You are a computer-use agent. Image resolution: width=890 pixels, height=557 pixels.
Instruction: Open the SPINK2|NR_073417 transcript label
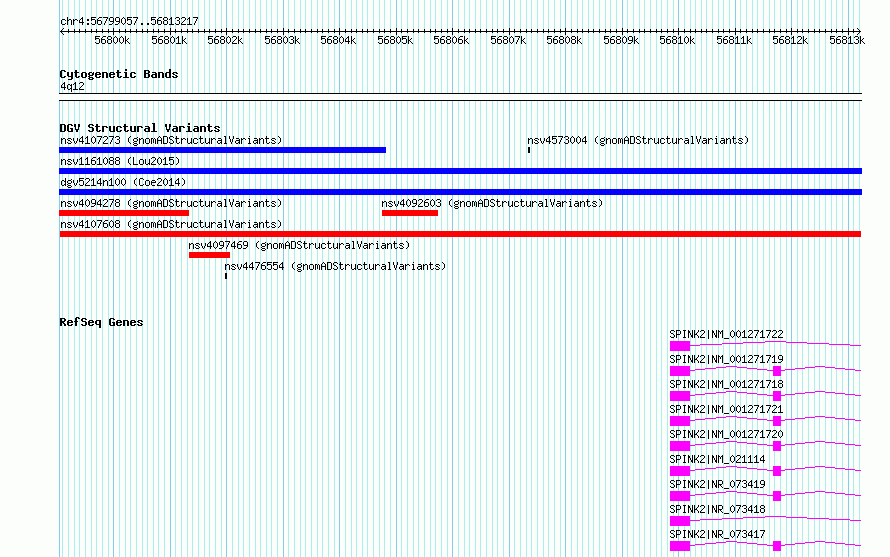point(717,534)
